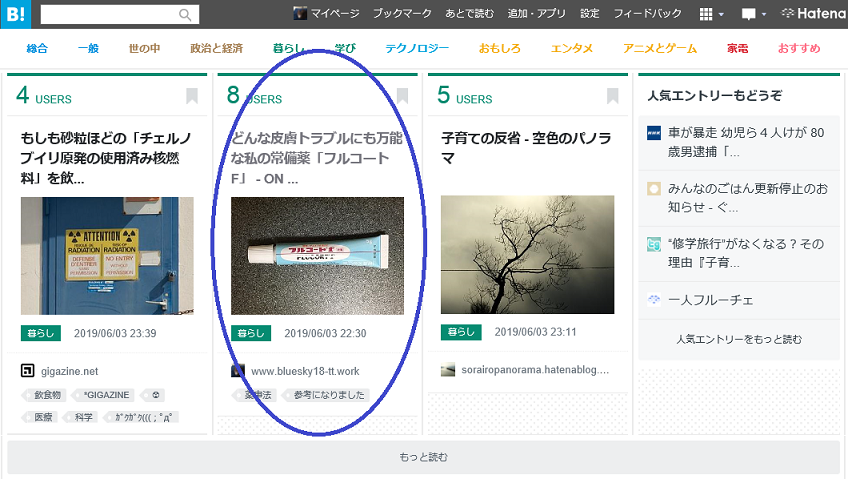The height and width of the screenshot is (479, 848).
Task: Click the favicon beside 修学旅行 entry
Action: coord(654,244)
